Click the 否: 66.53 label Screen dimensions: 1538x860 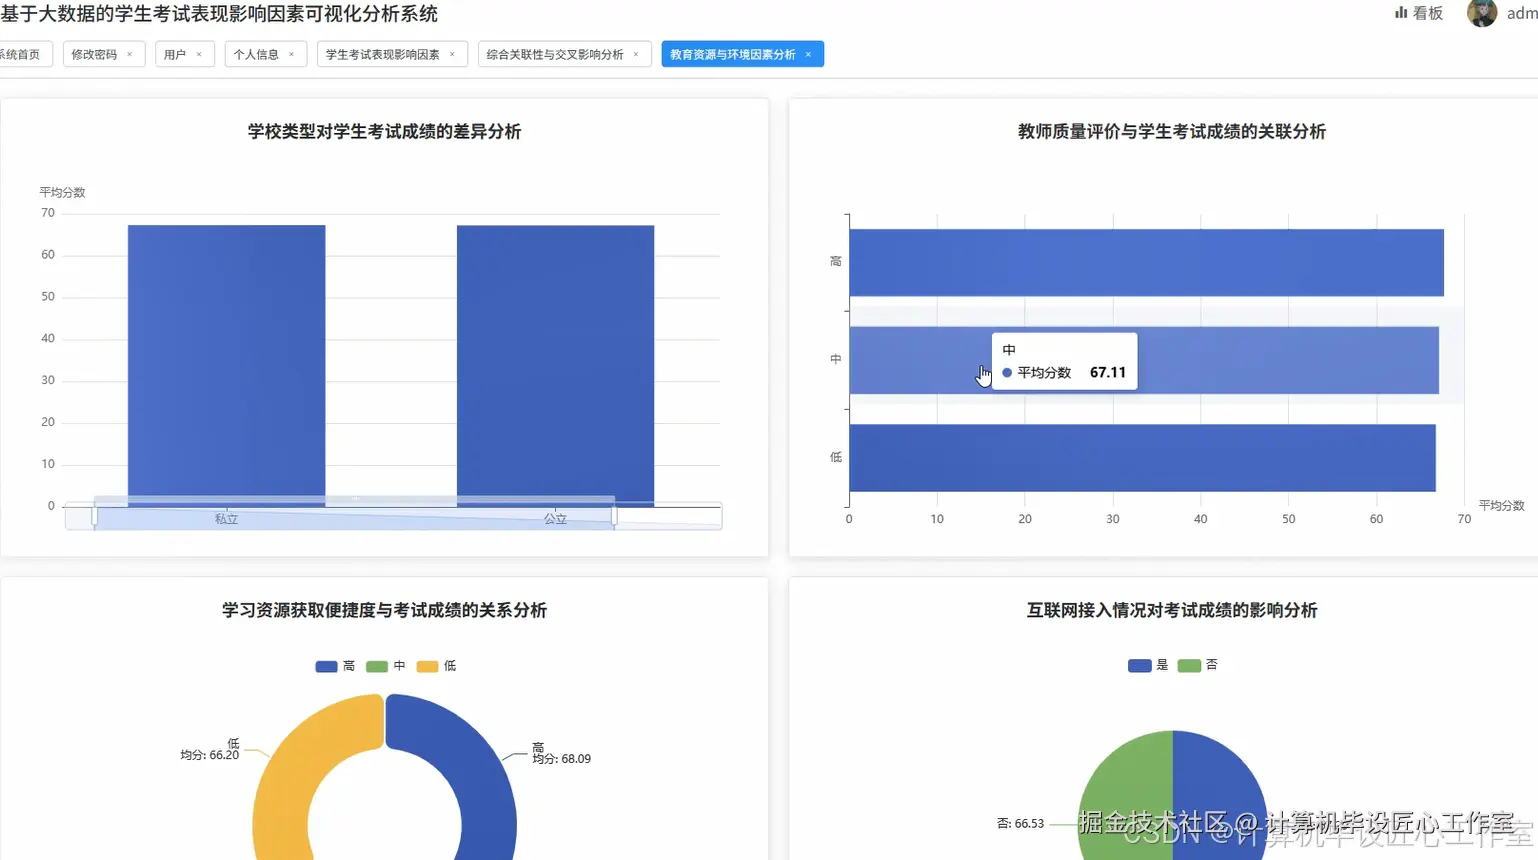pyautogui.click(x=1020, y=824)
